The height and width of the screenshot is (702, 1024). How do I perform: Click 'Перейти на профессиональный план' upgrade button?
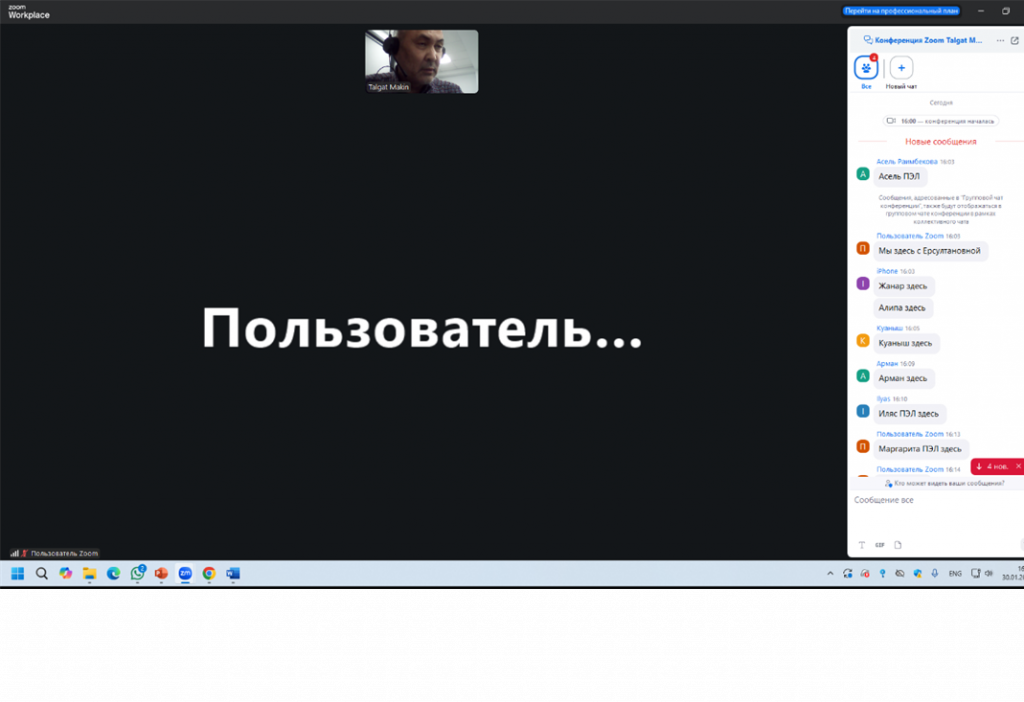[x=901, y=11]
